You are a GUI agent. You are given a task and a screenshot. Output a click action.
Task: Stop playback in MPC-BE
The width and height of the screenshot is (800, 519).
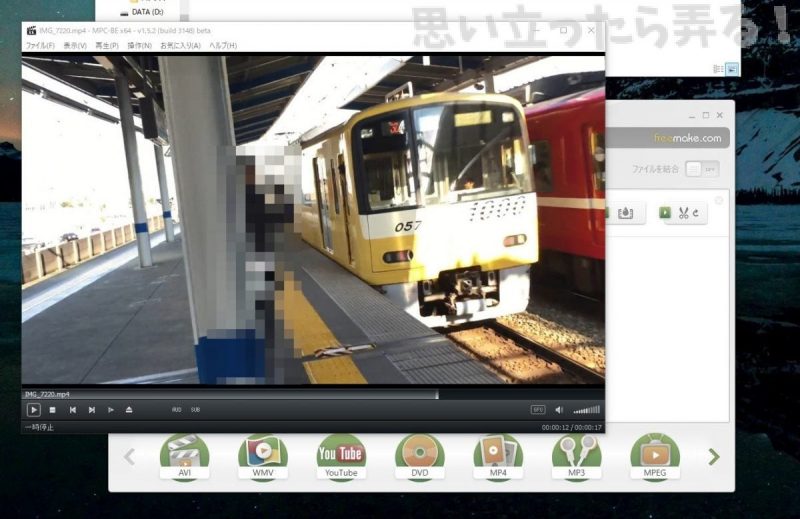click(x=52, y=410)
